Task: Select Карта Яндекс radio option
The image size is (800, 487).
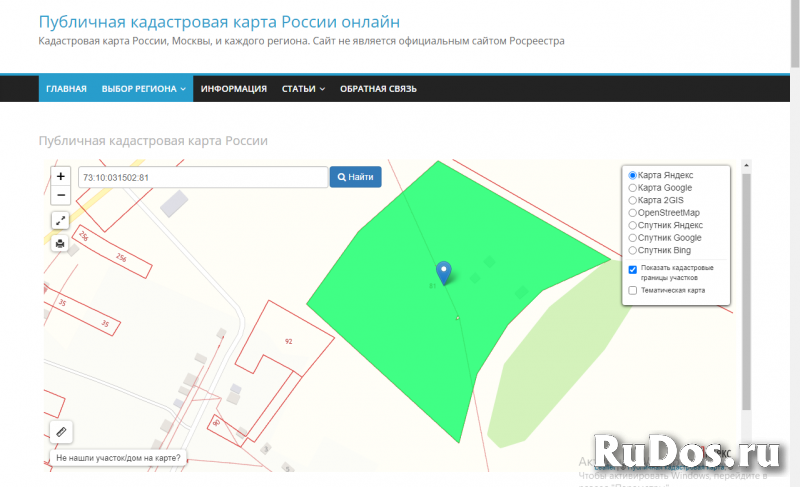Action: point(632,175)
